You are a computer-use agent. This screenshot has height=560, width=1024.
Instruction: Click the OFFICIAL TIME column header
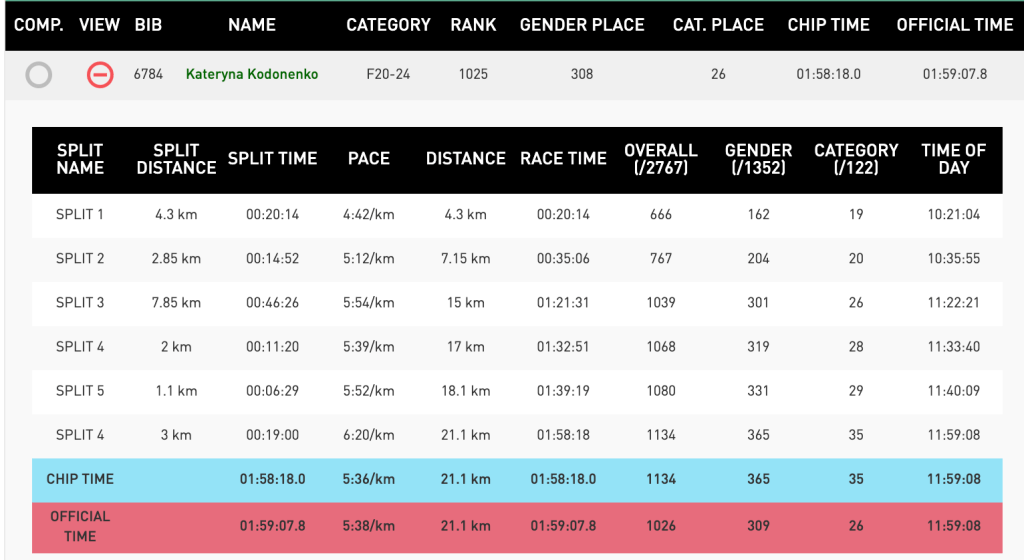[955, 25]
